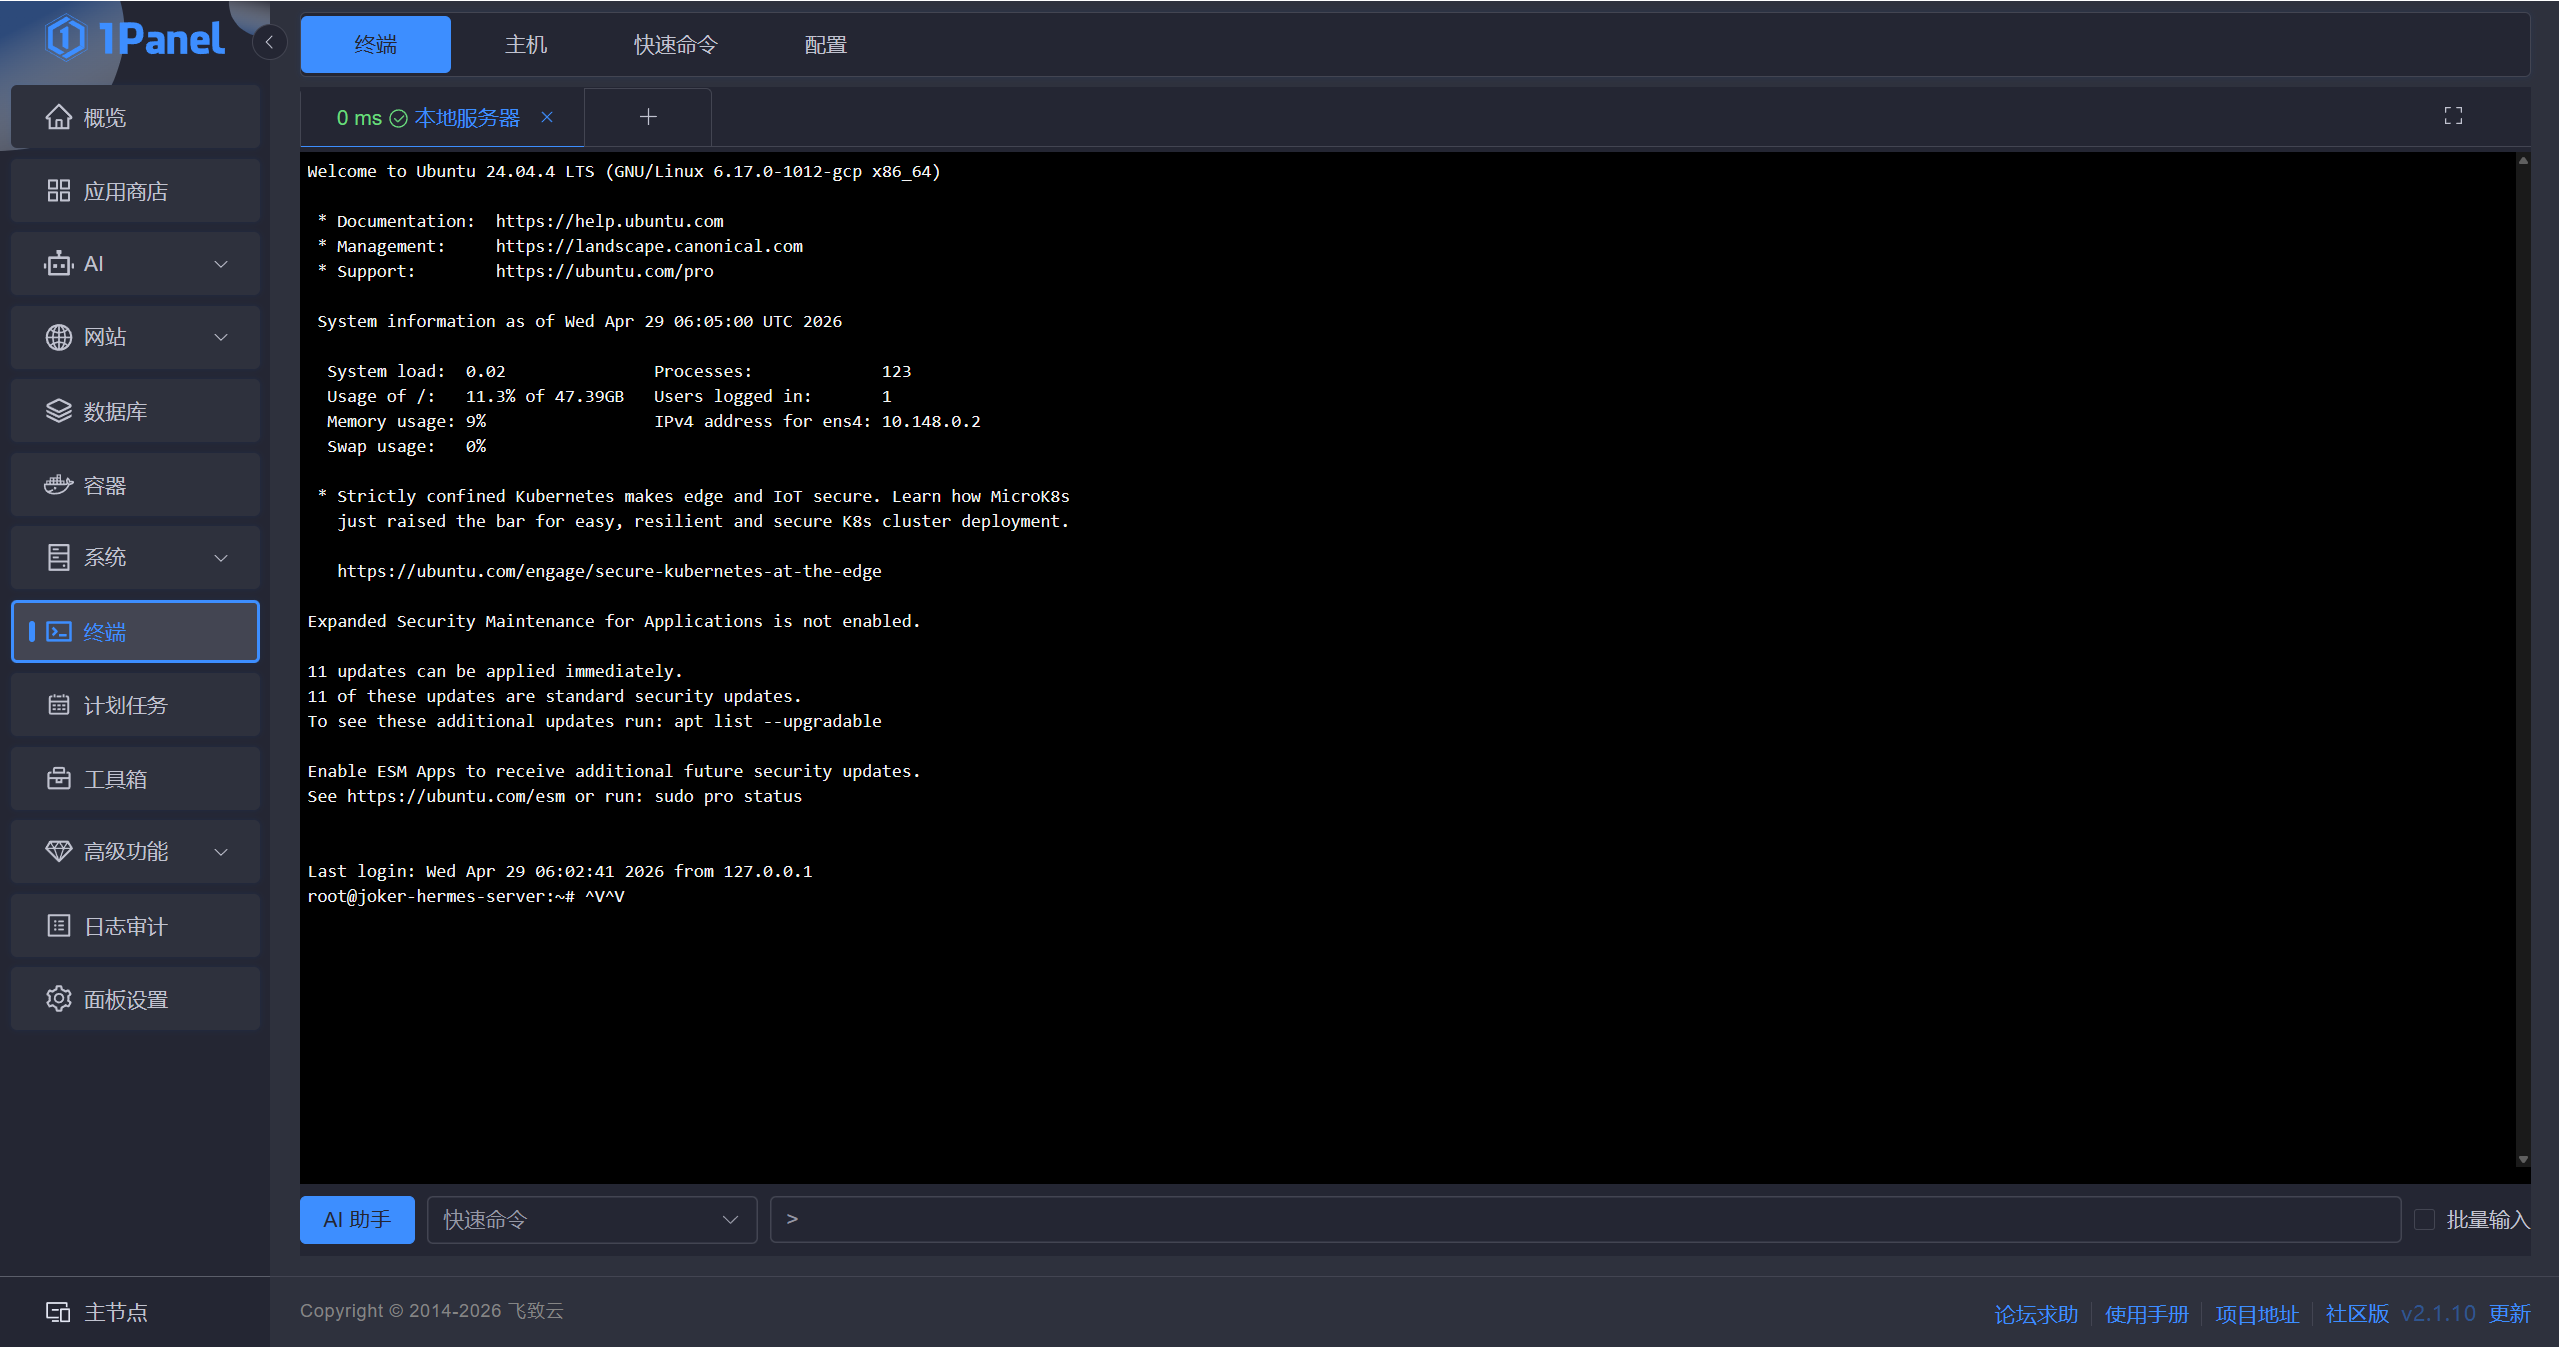This screenshot has height=1347, width=2559.
Task: Open 计划任务 calendar icon
Action: click(x=59, y=705)
